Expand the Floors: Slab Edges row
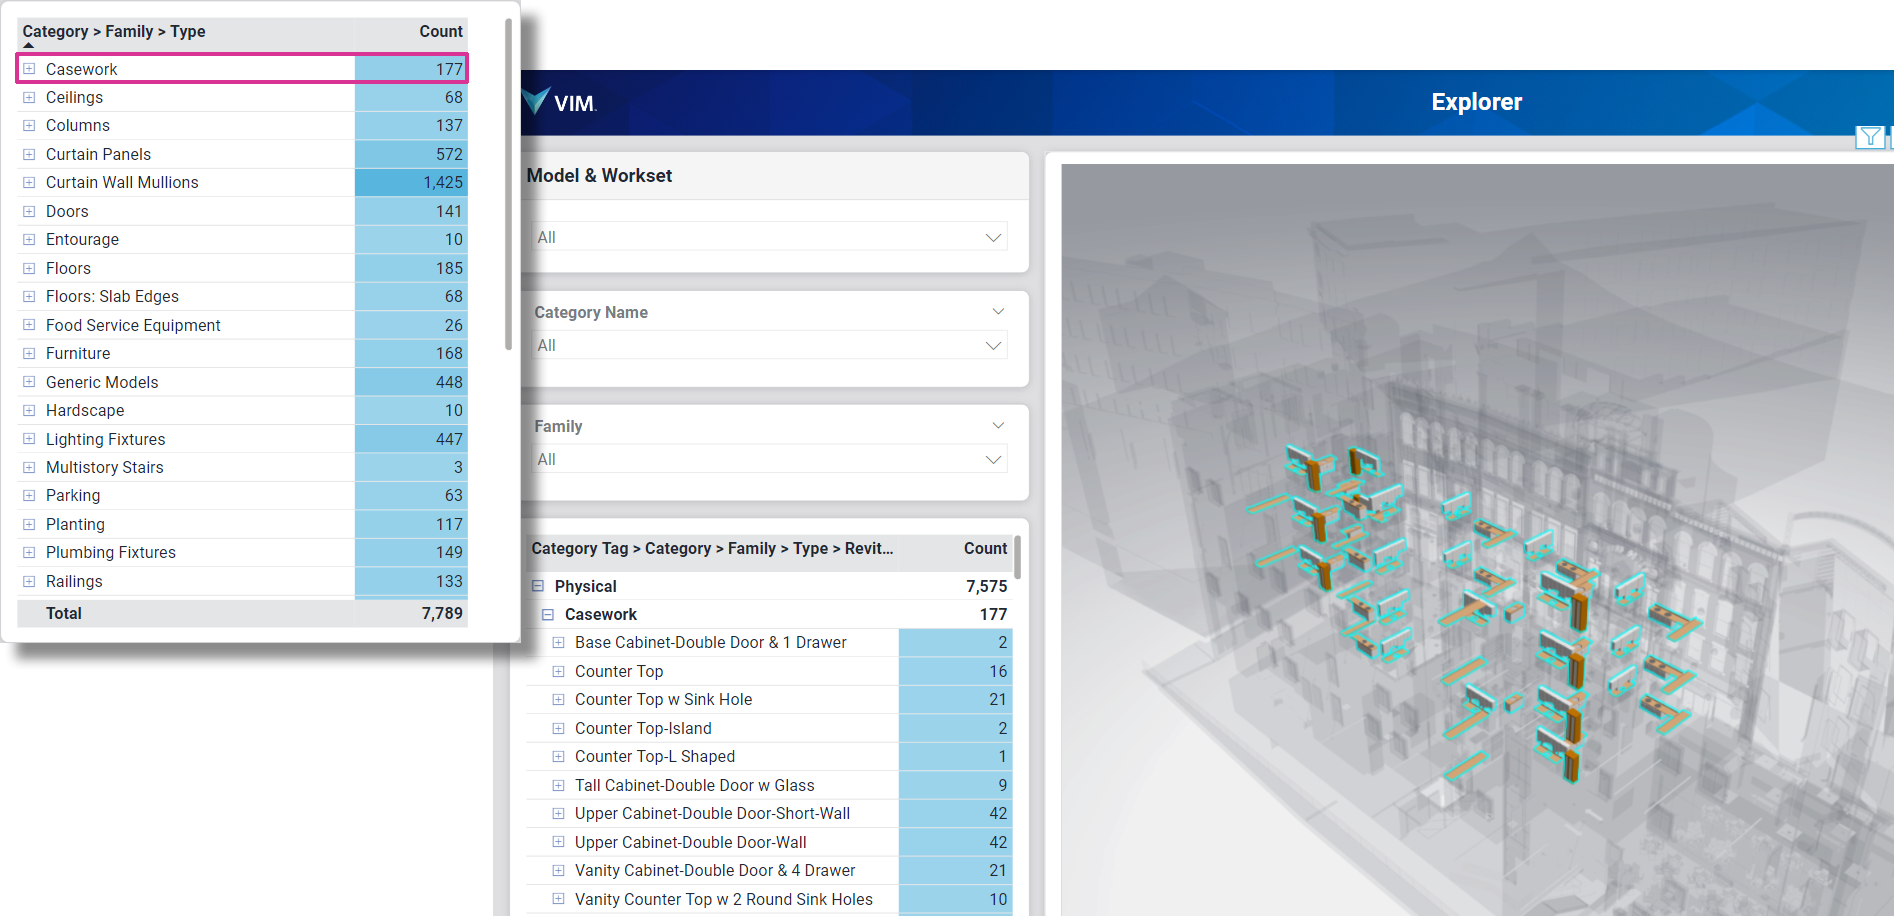 point(29,296)
